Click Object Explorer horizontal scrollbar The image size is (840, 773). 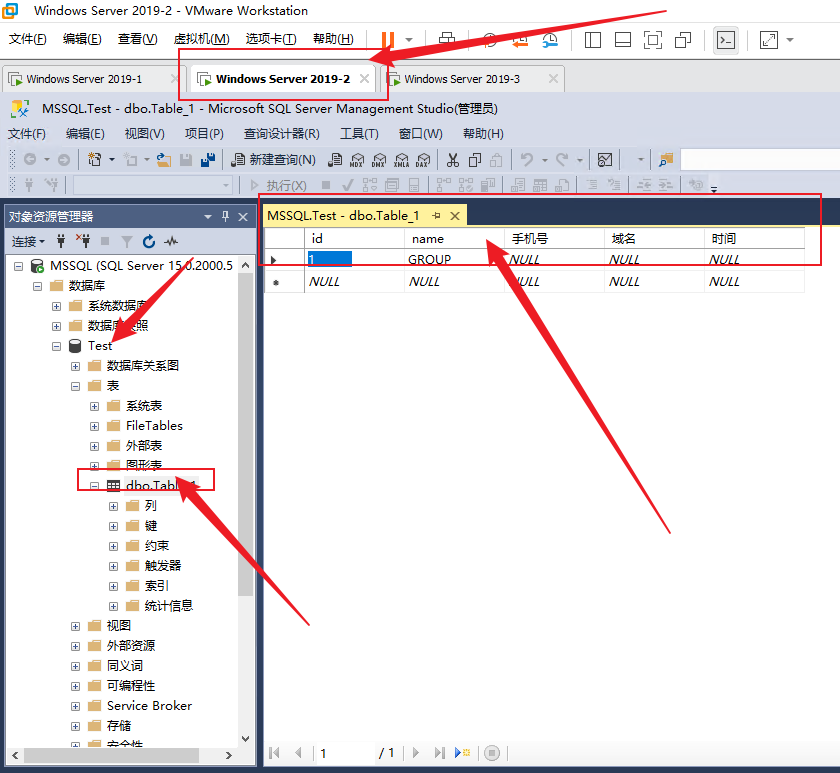[x=111, y=755]
